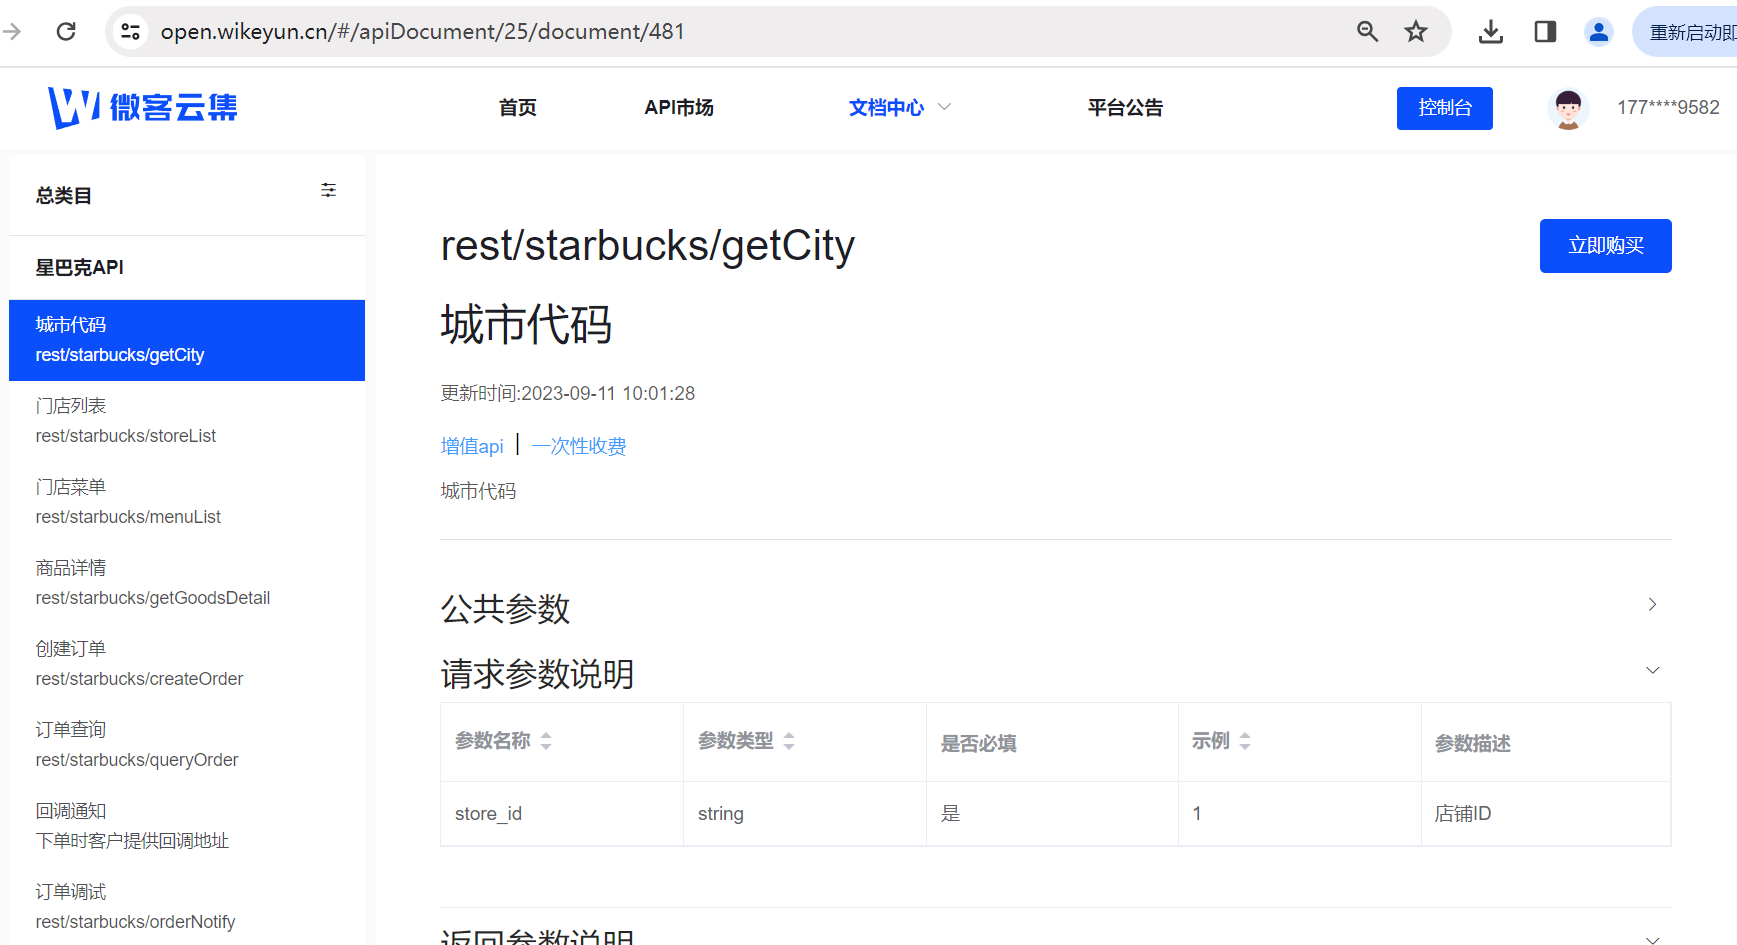This screenshot has width=1737, height=945.
Task: Open the browser profile icon
Action: click(1599, 32)
